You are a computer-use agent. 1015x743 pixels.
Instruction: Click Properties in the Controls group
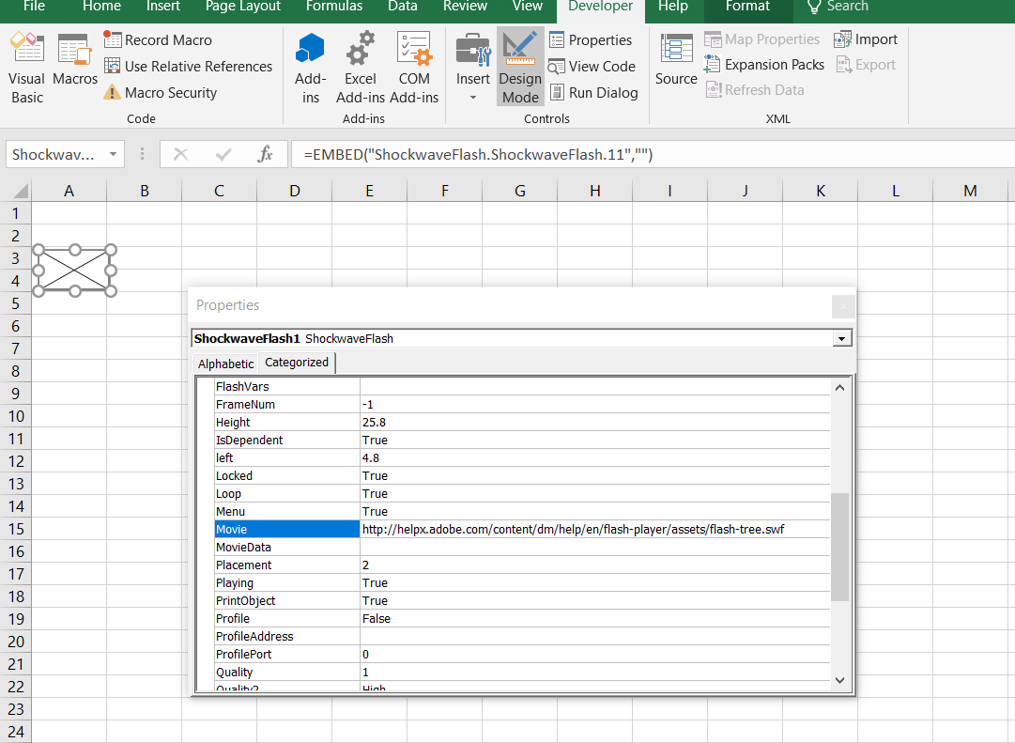pyautogui.click(x=590, y=40)
